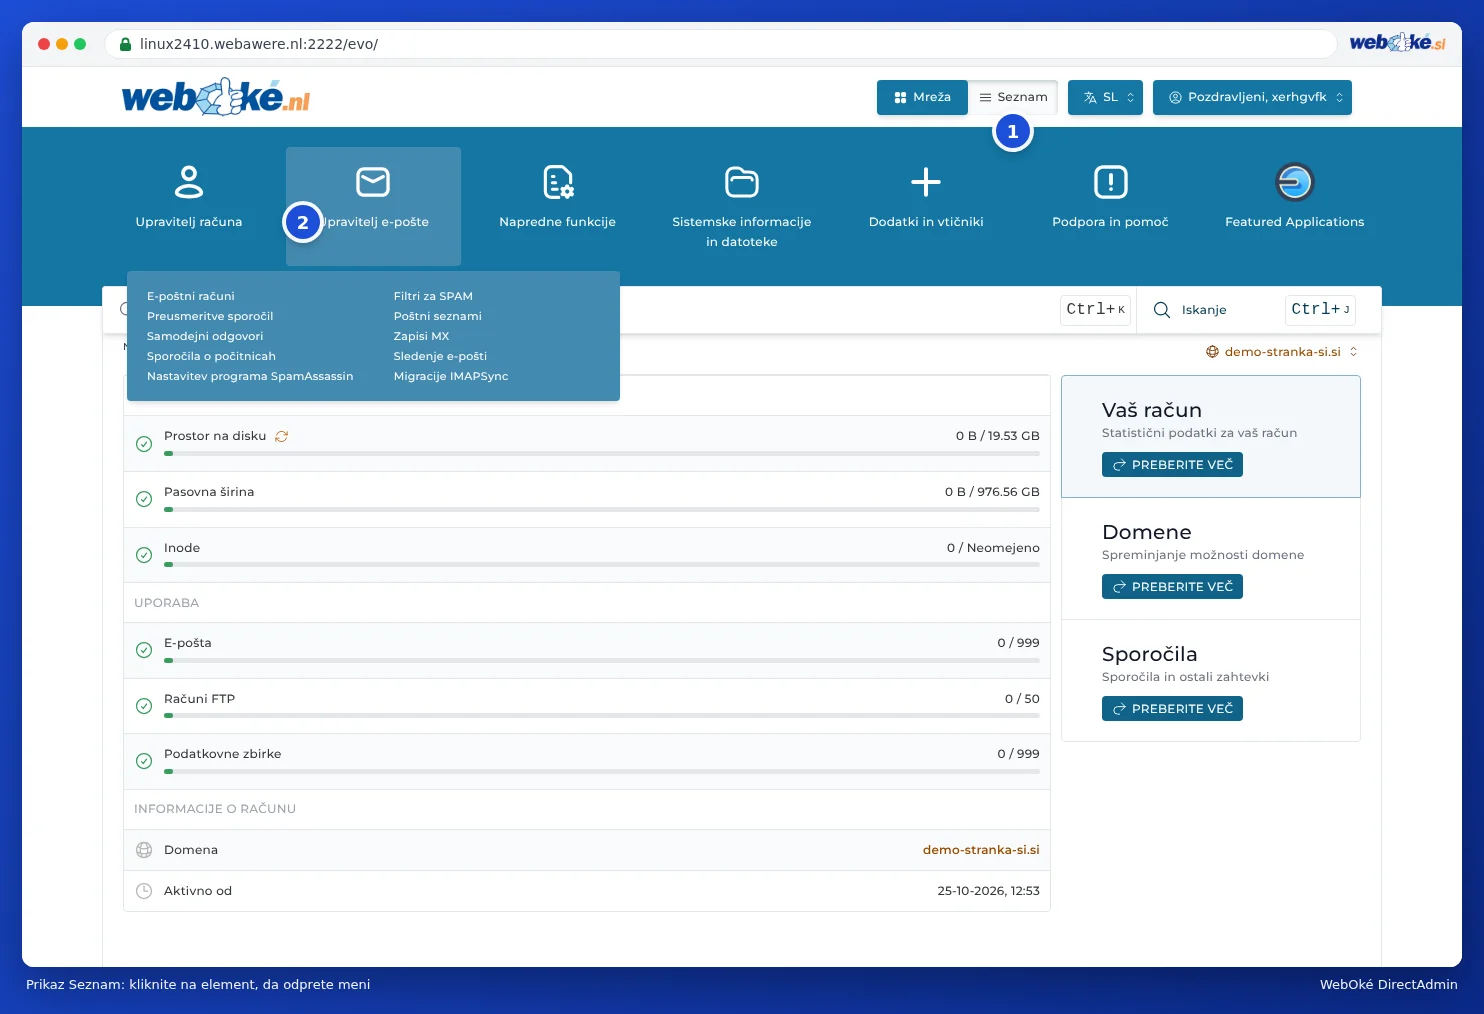
Task: Open Migracije IMAPSync menu entry
Action: [x=451, y=376]
